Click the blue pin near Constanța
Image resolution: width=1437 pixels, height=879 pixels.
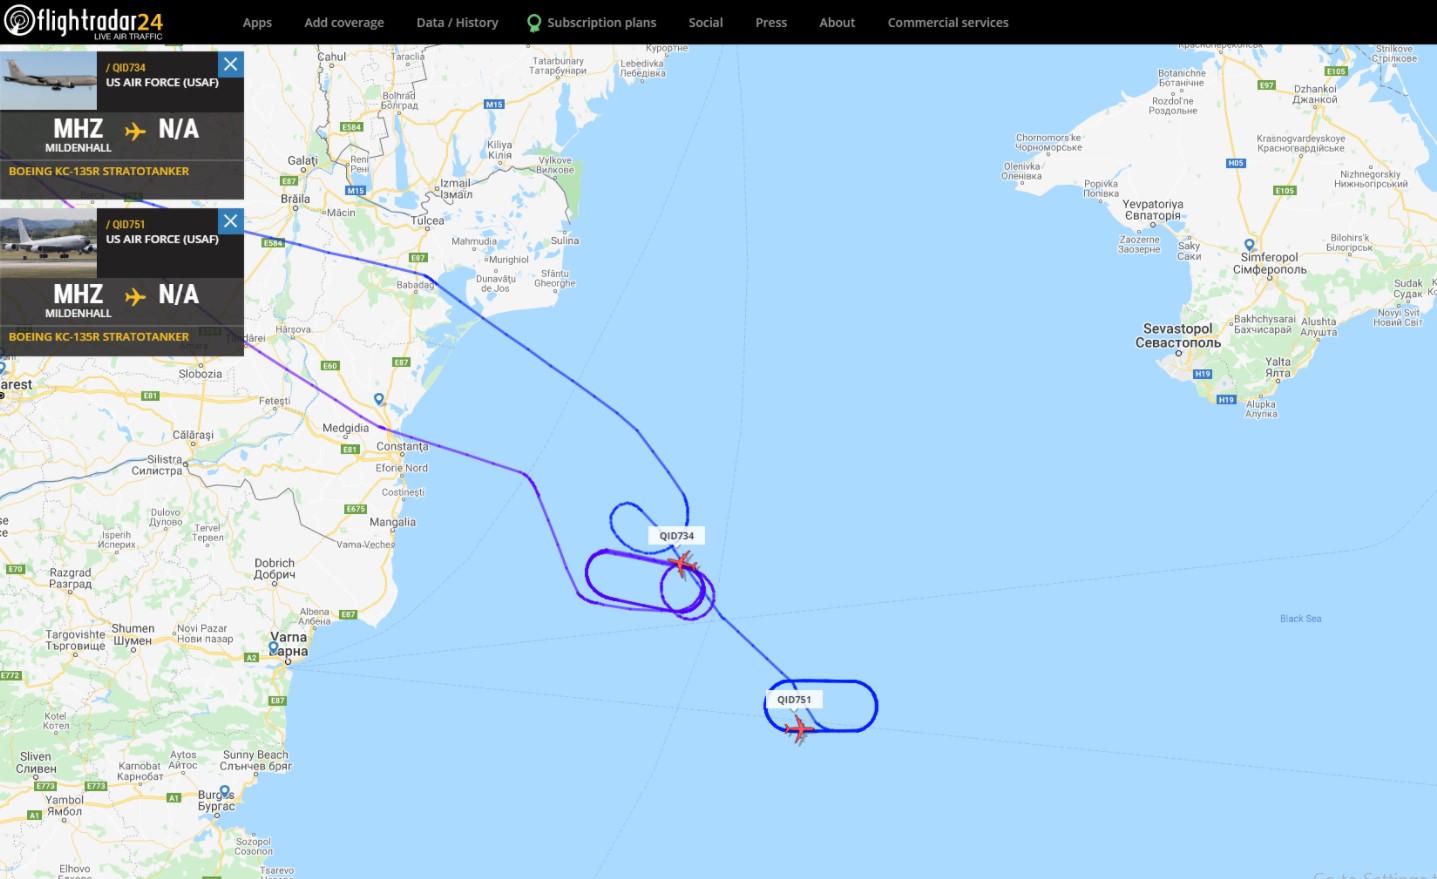pyautogui.click(x=379, y=399)
